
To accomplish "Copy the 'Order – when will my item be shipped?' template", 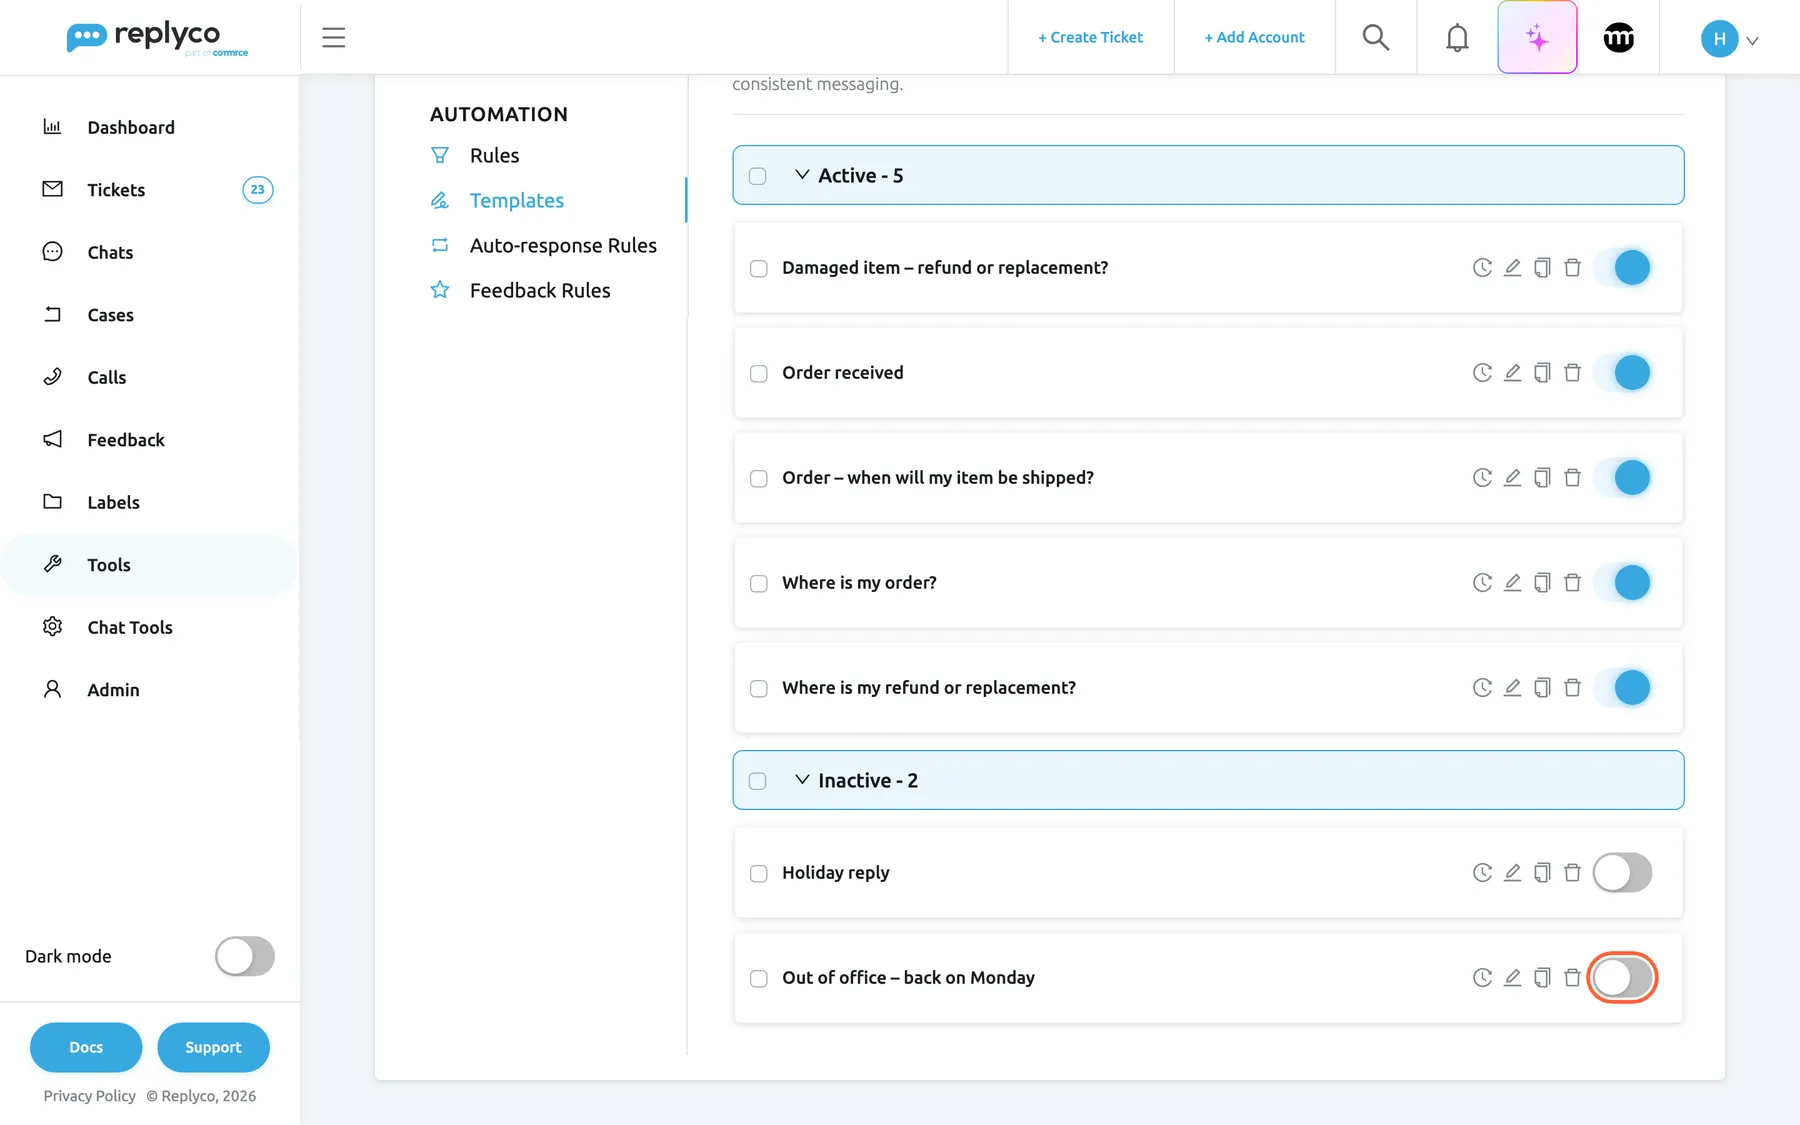I will (x=1542, y=477).
